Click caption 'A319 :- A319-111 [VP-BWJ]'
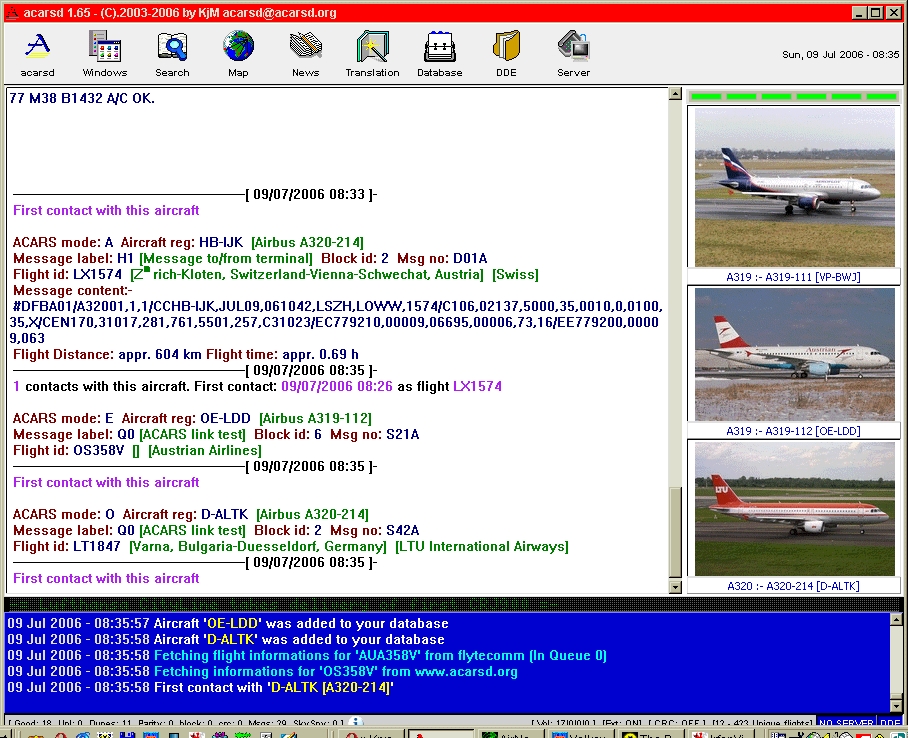The height and width of the screenshot is (738, 908). pyautogui.click(x=793, y=277)
